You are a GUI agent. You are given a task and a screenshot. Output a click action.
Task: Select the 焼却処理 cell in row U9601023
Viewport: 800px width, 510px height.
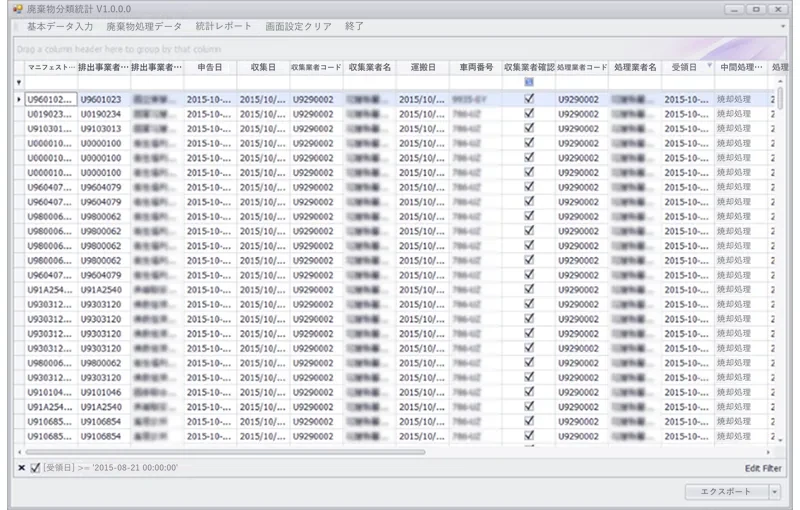tap(741, 99)
